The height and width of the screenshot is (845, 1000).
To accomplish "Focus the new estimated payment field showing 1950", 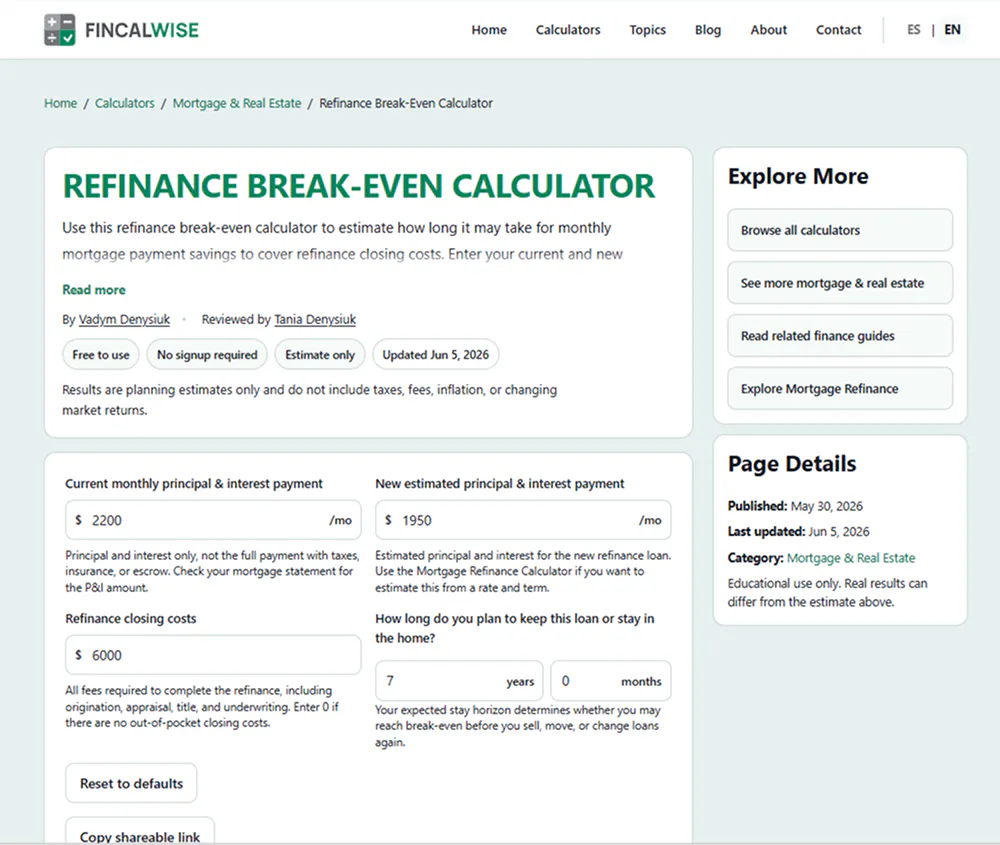I will pyautogui.click(x=523, y=520).
